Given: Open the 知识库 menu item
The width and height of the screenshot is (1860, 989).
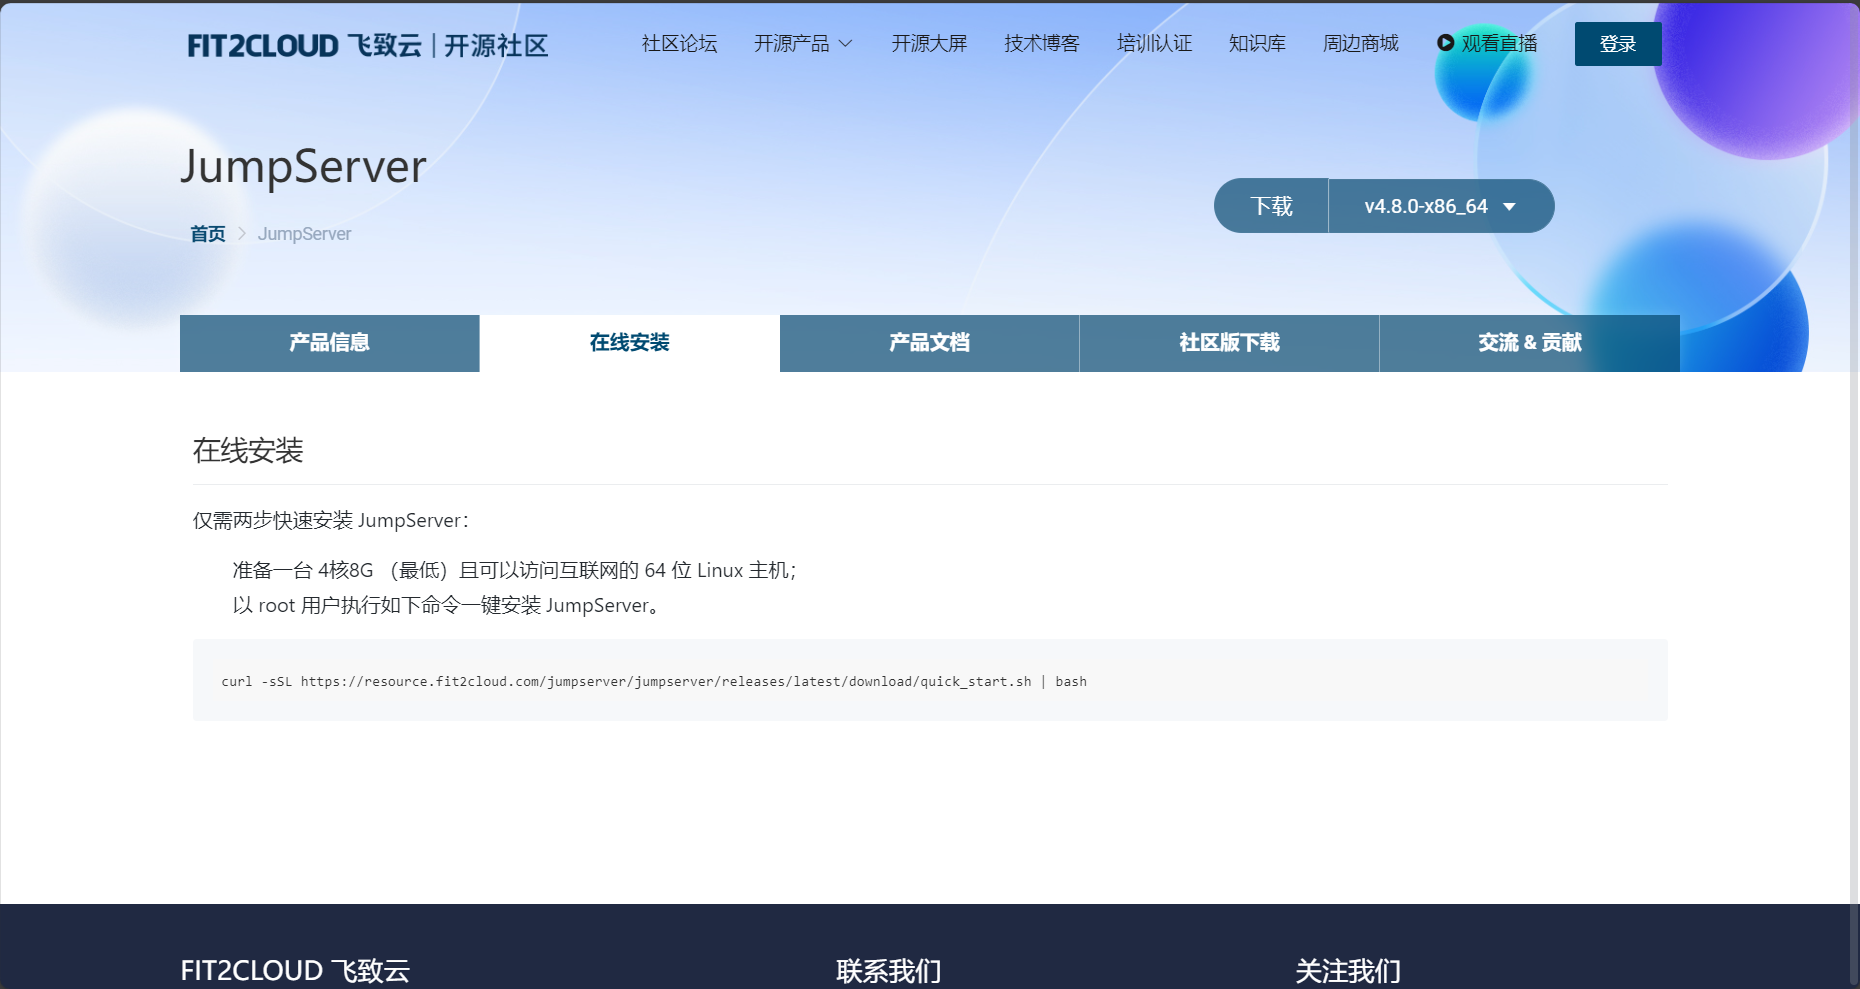Looking at the screenshot, I should pyautogui.click(x=1256, y=43).
